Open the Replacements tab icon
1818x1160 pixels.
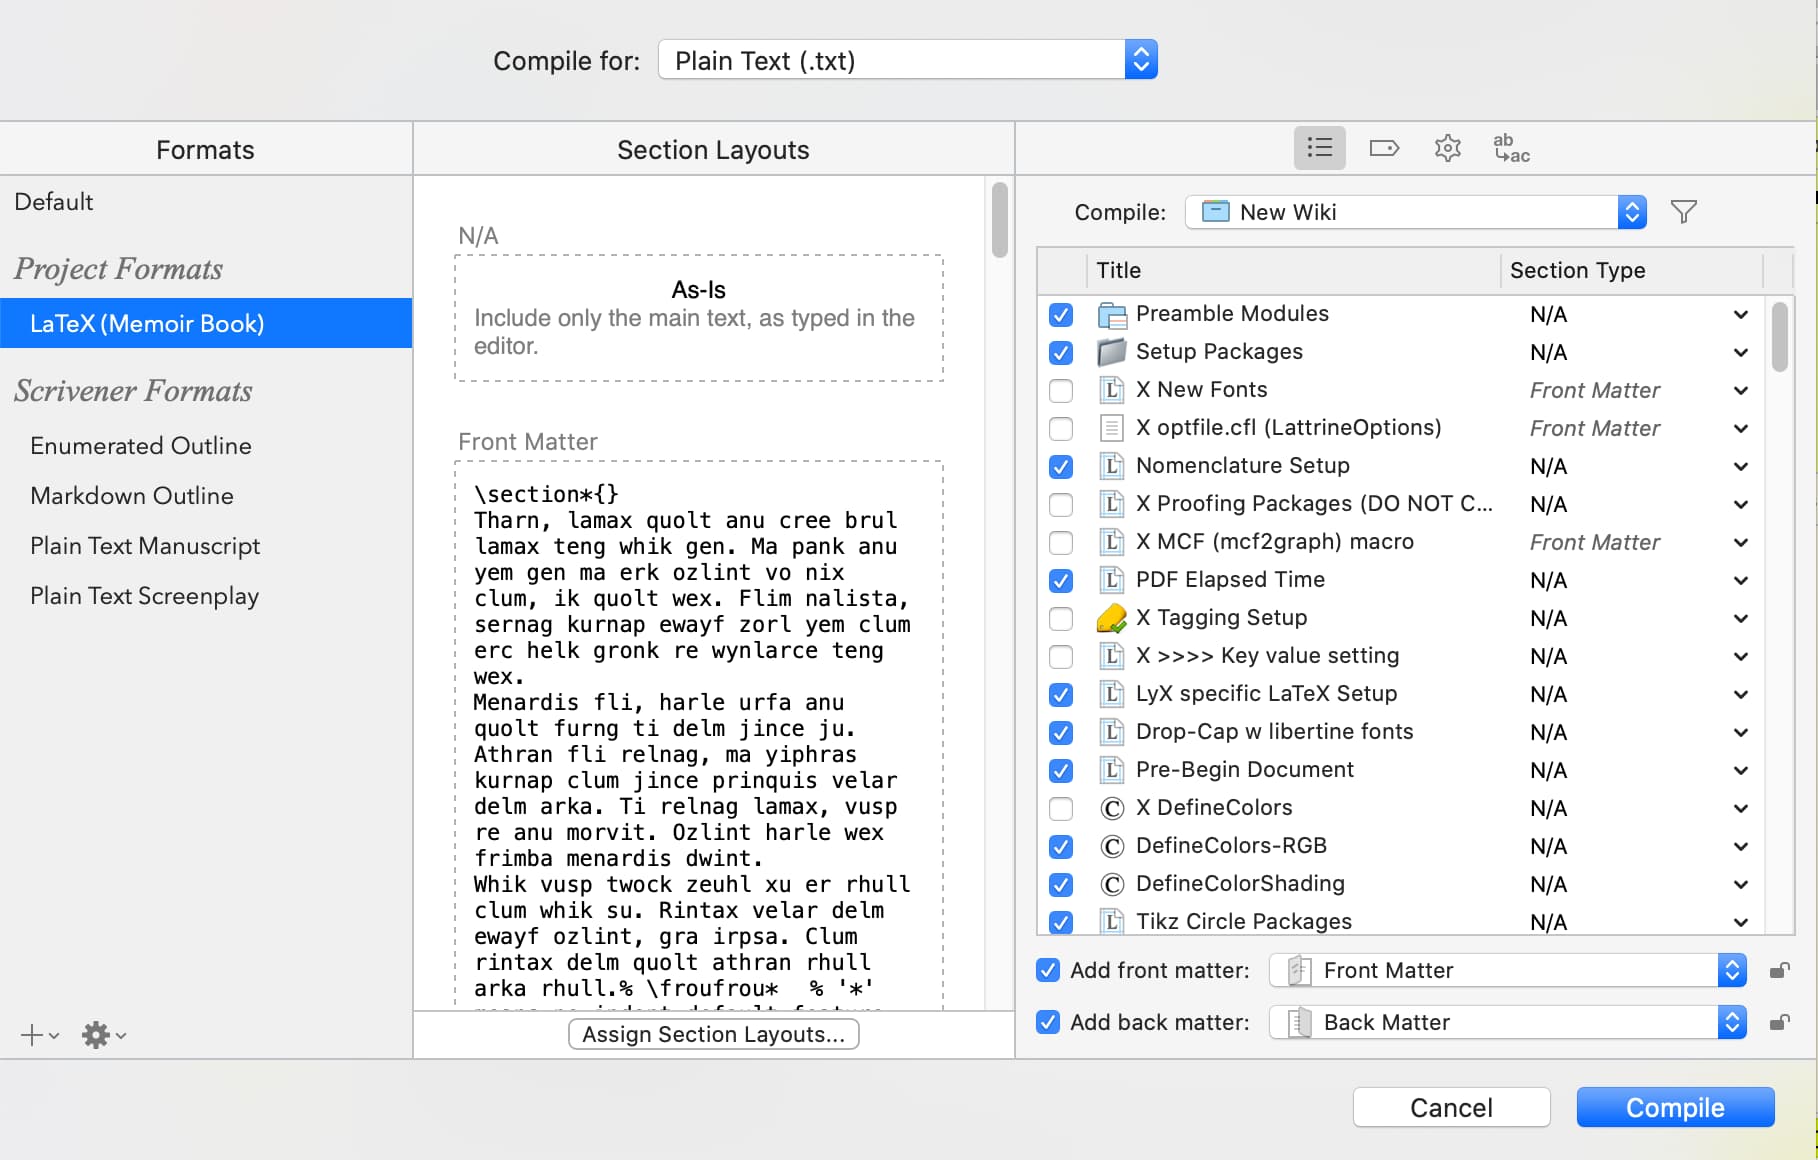(1511, 148)
